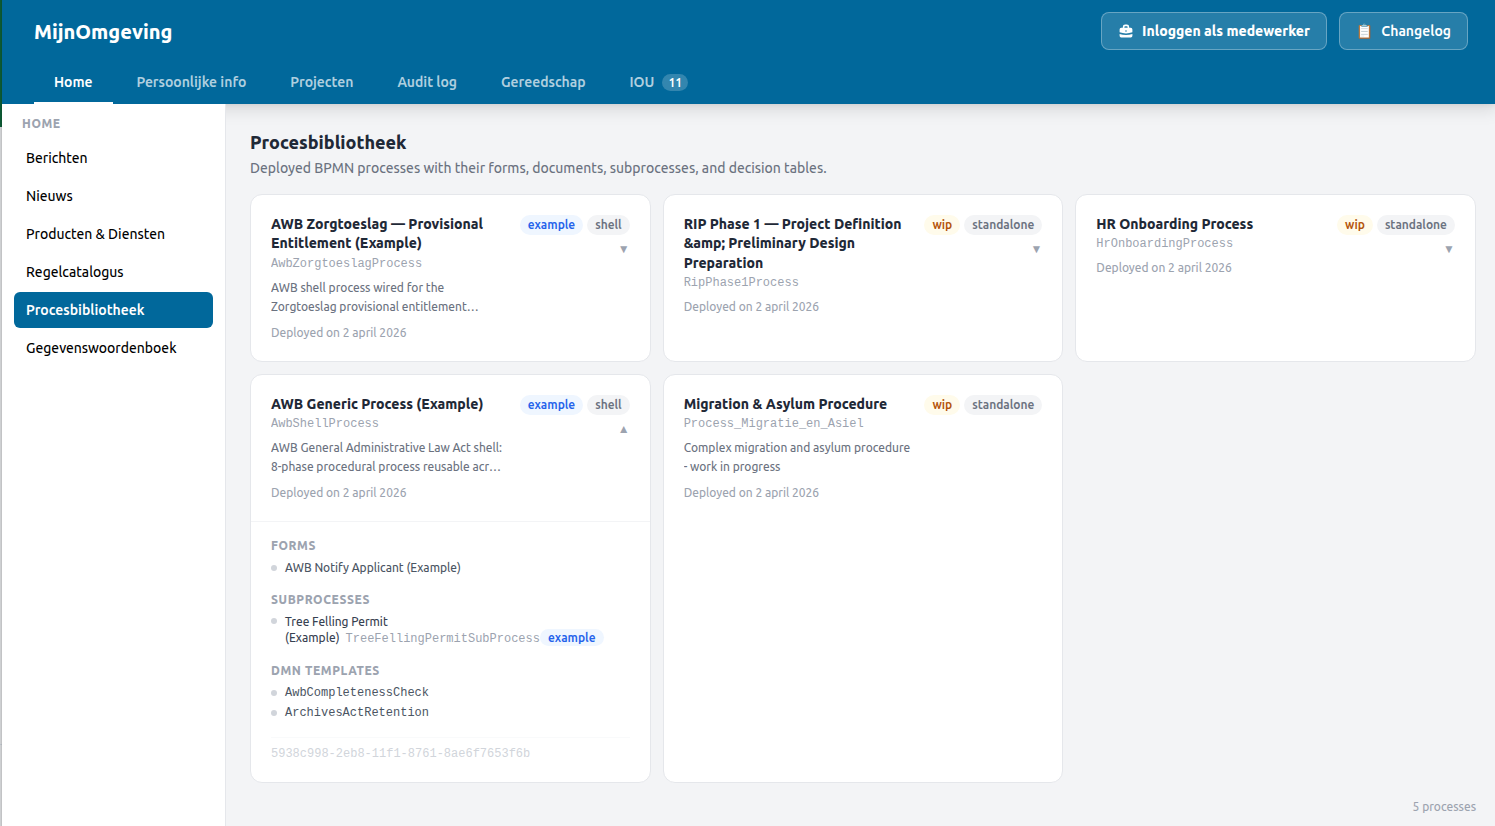The image size is (1495, 826).
Task: Open the Inloggen als medewerker login
Action: click(1213, 31)
